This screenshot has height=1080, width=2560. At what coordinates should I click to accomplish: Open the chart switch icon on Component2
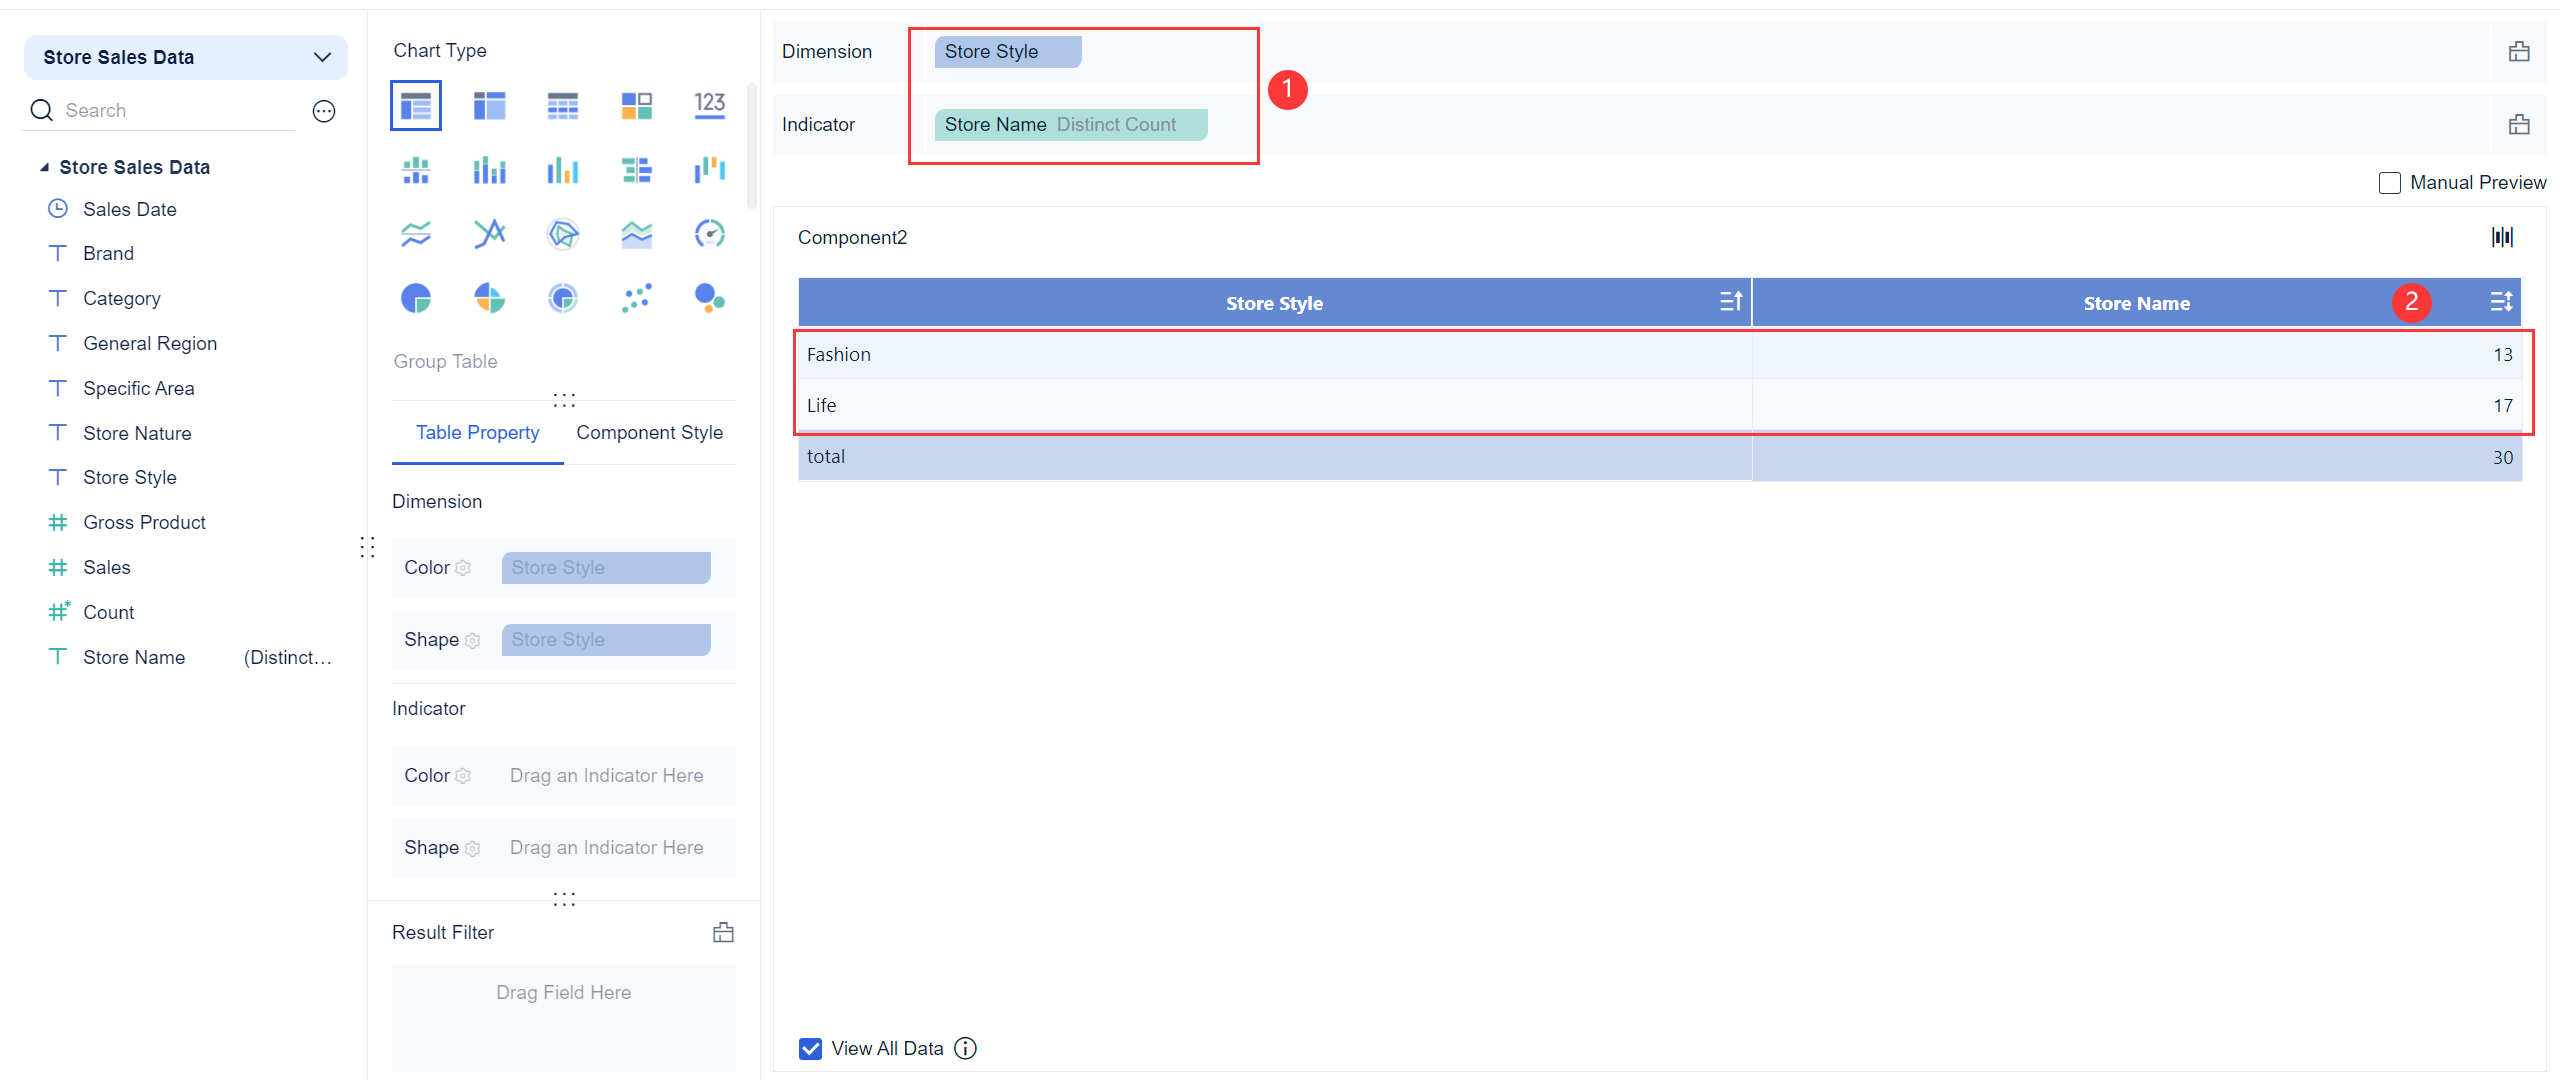point(2504,237)
